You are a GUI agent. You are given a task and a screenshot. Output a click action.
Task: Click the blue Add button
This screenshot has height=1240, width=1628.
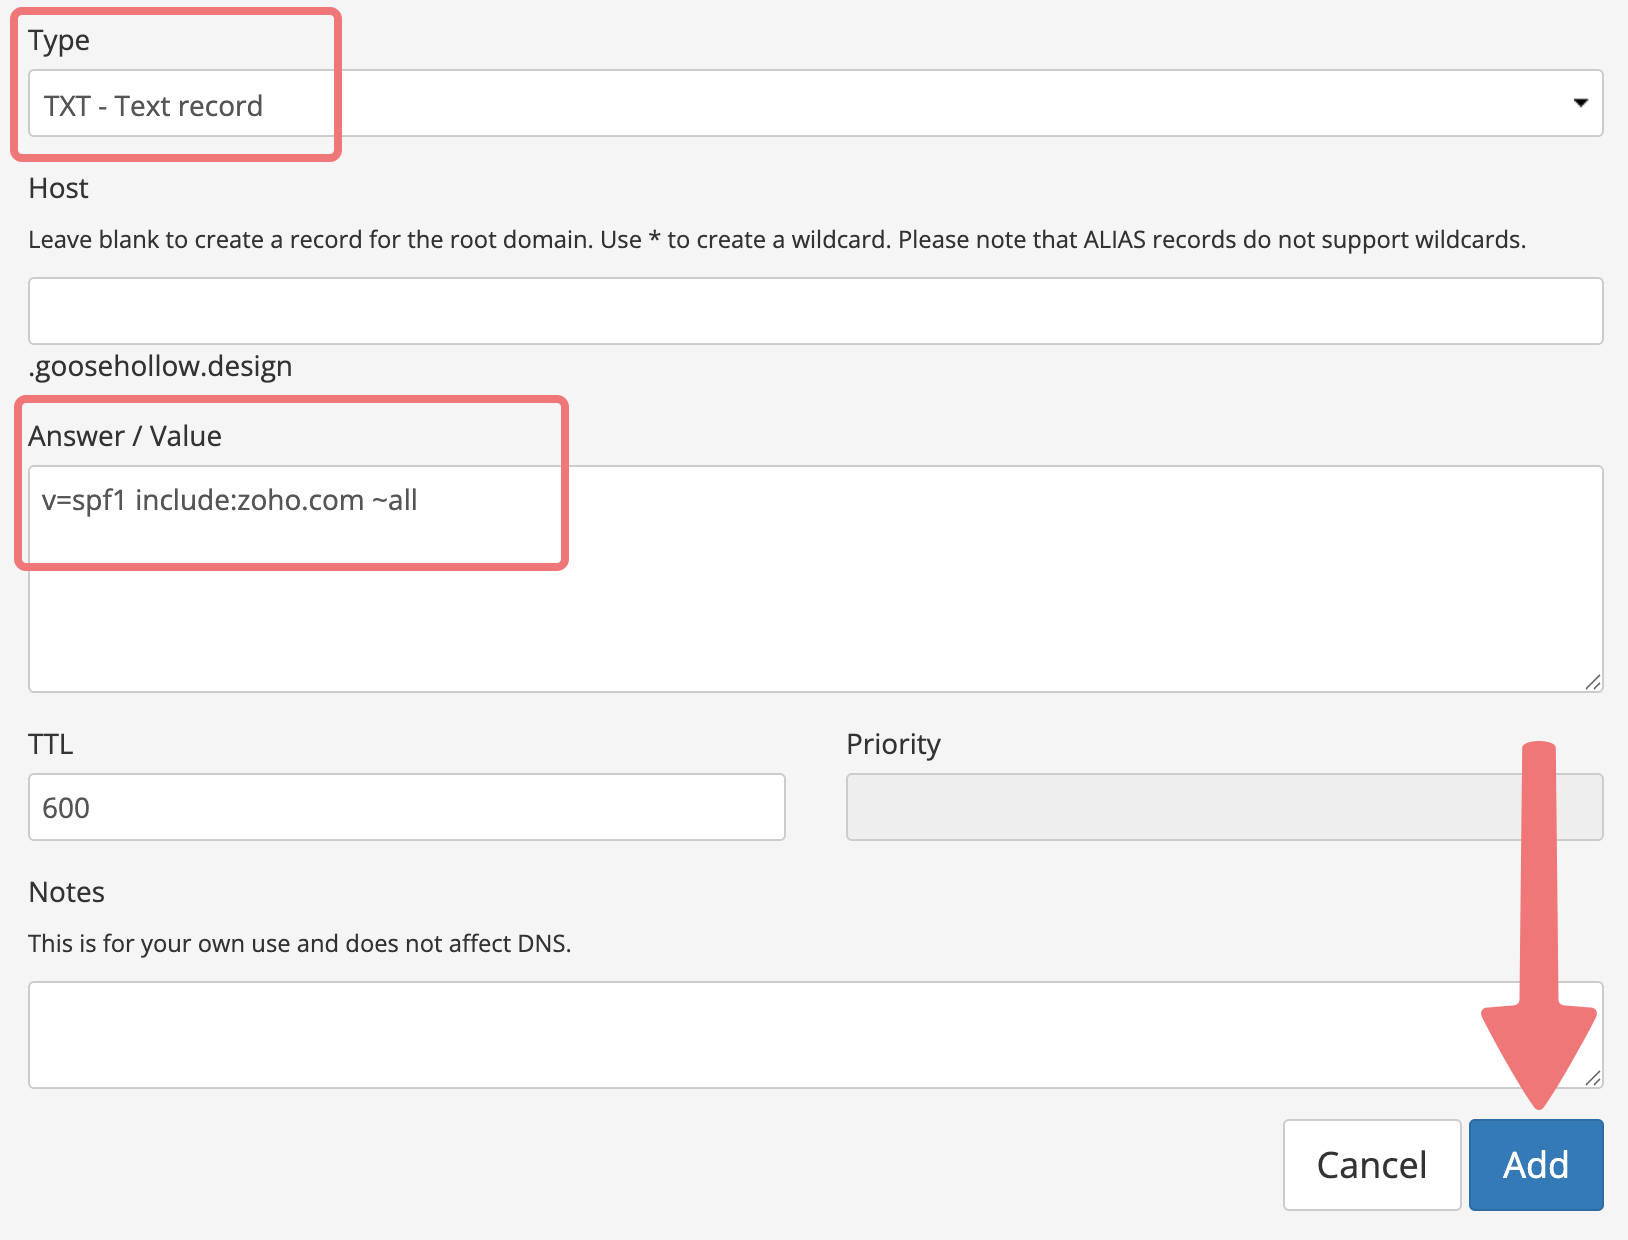pos(1536,1165)
